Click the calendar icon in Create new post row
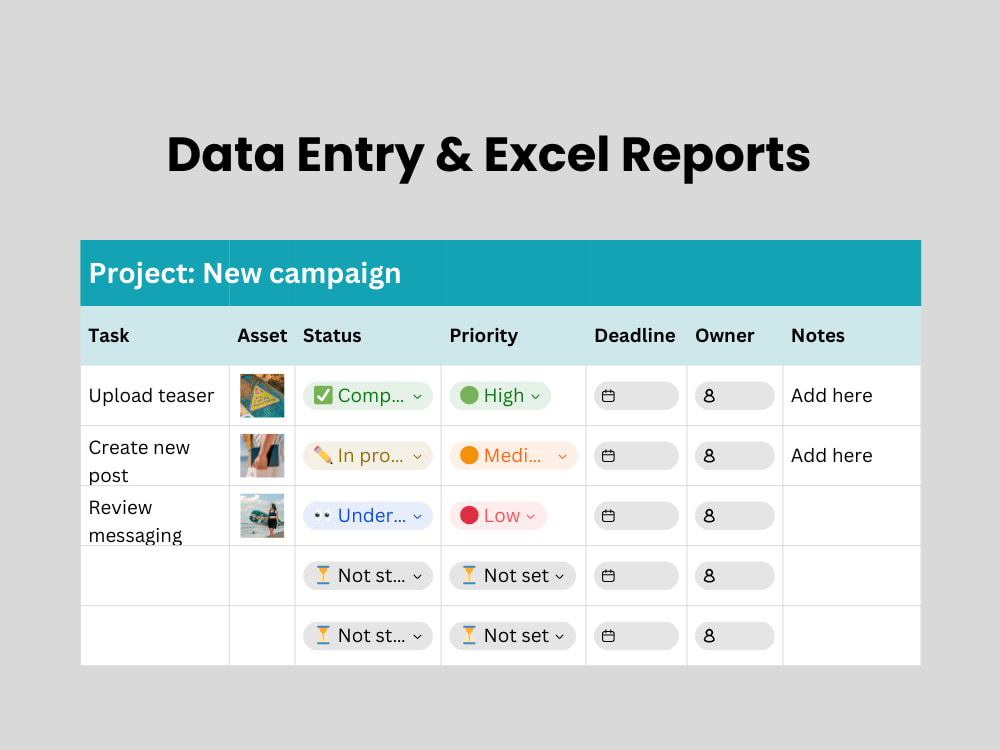The width and height of the screenshot is (1000, 750). click(608, 456)
